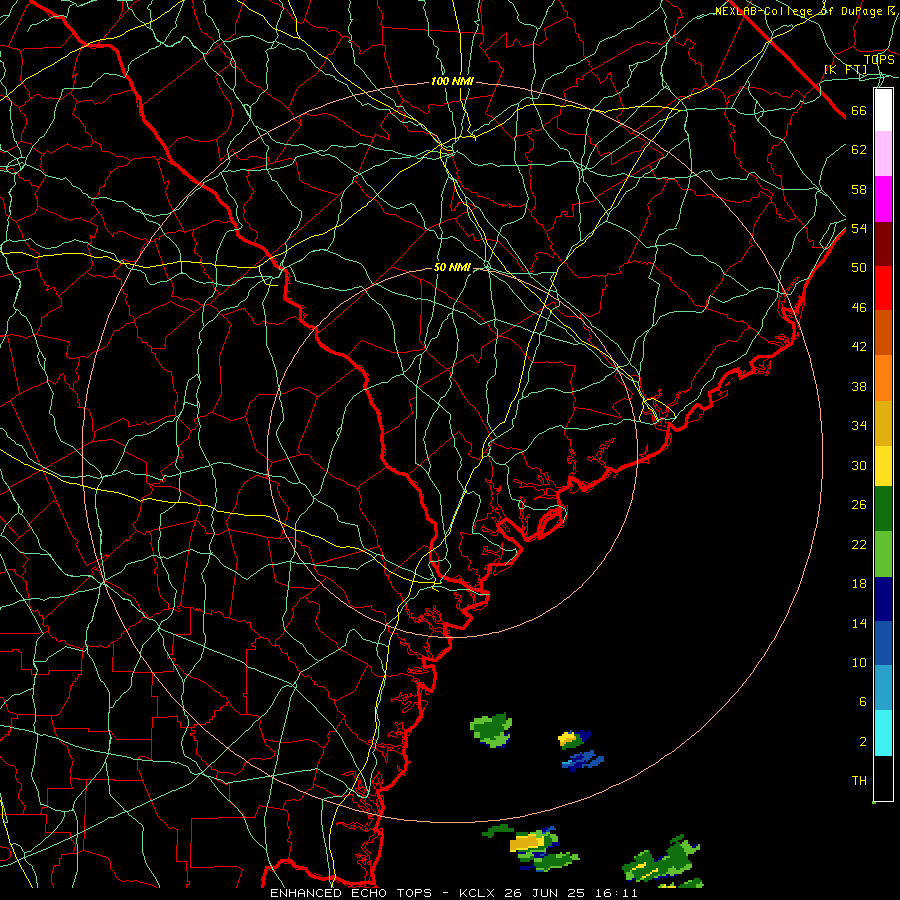This screenshot has width=900, height=900.
Task: Click the legend value 22
Action: 859,544
